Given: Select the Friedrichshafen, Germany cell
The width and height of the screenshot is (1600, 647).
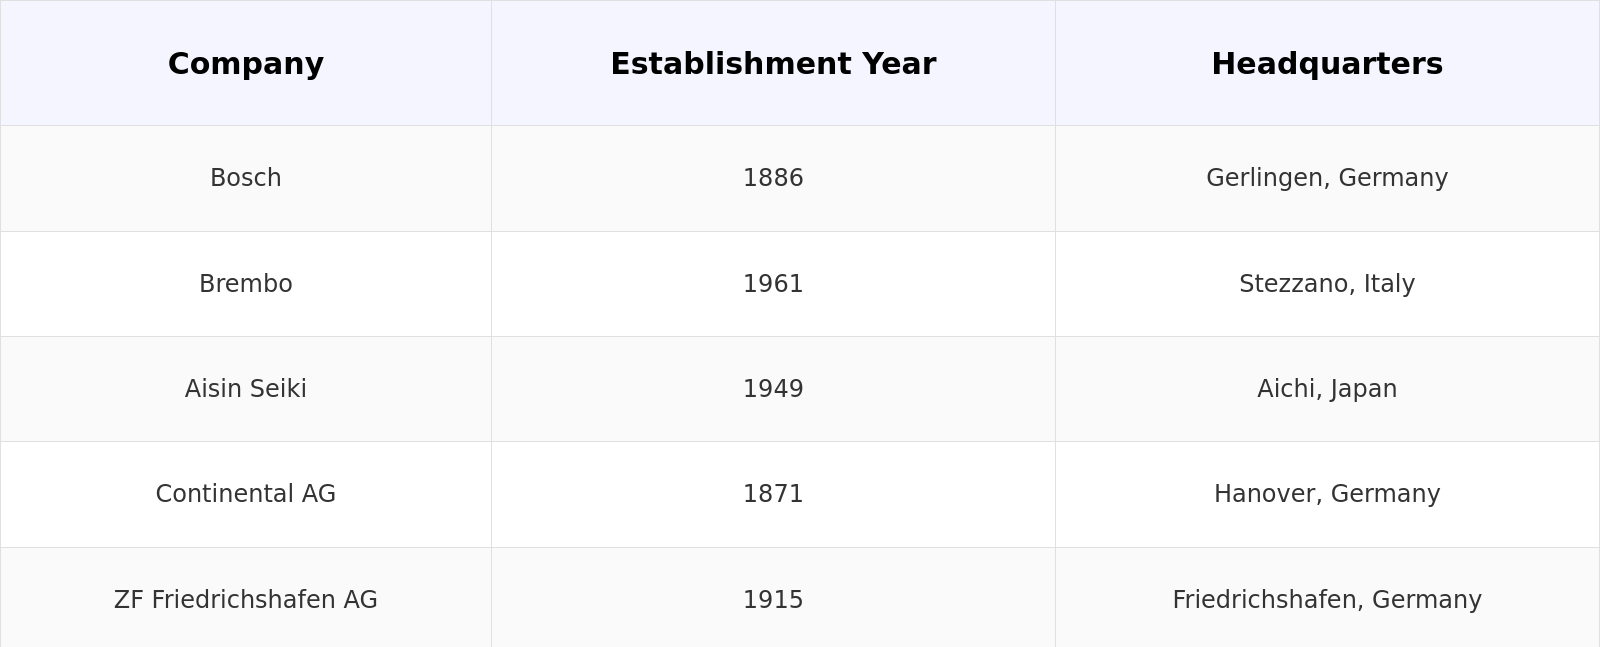Looking at the screenshot, I should (1327, 600).
